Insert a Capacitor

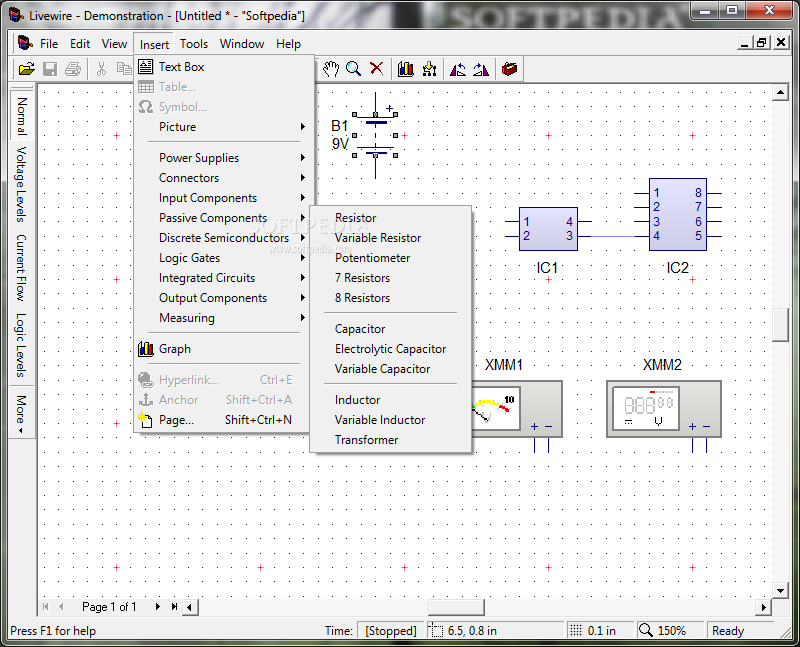390,329
